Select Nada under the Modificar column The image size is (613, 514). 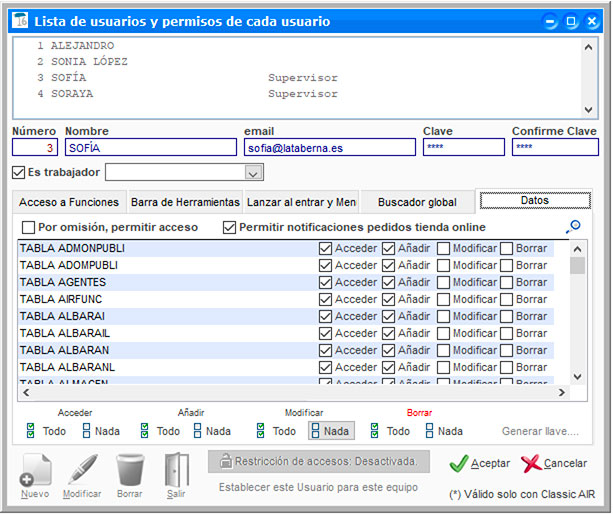tap(331, 431)
